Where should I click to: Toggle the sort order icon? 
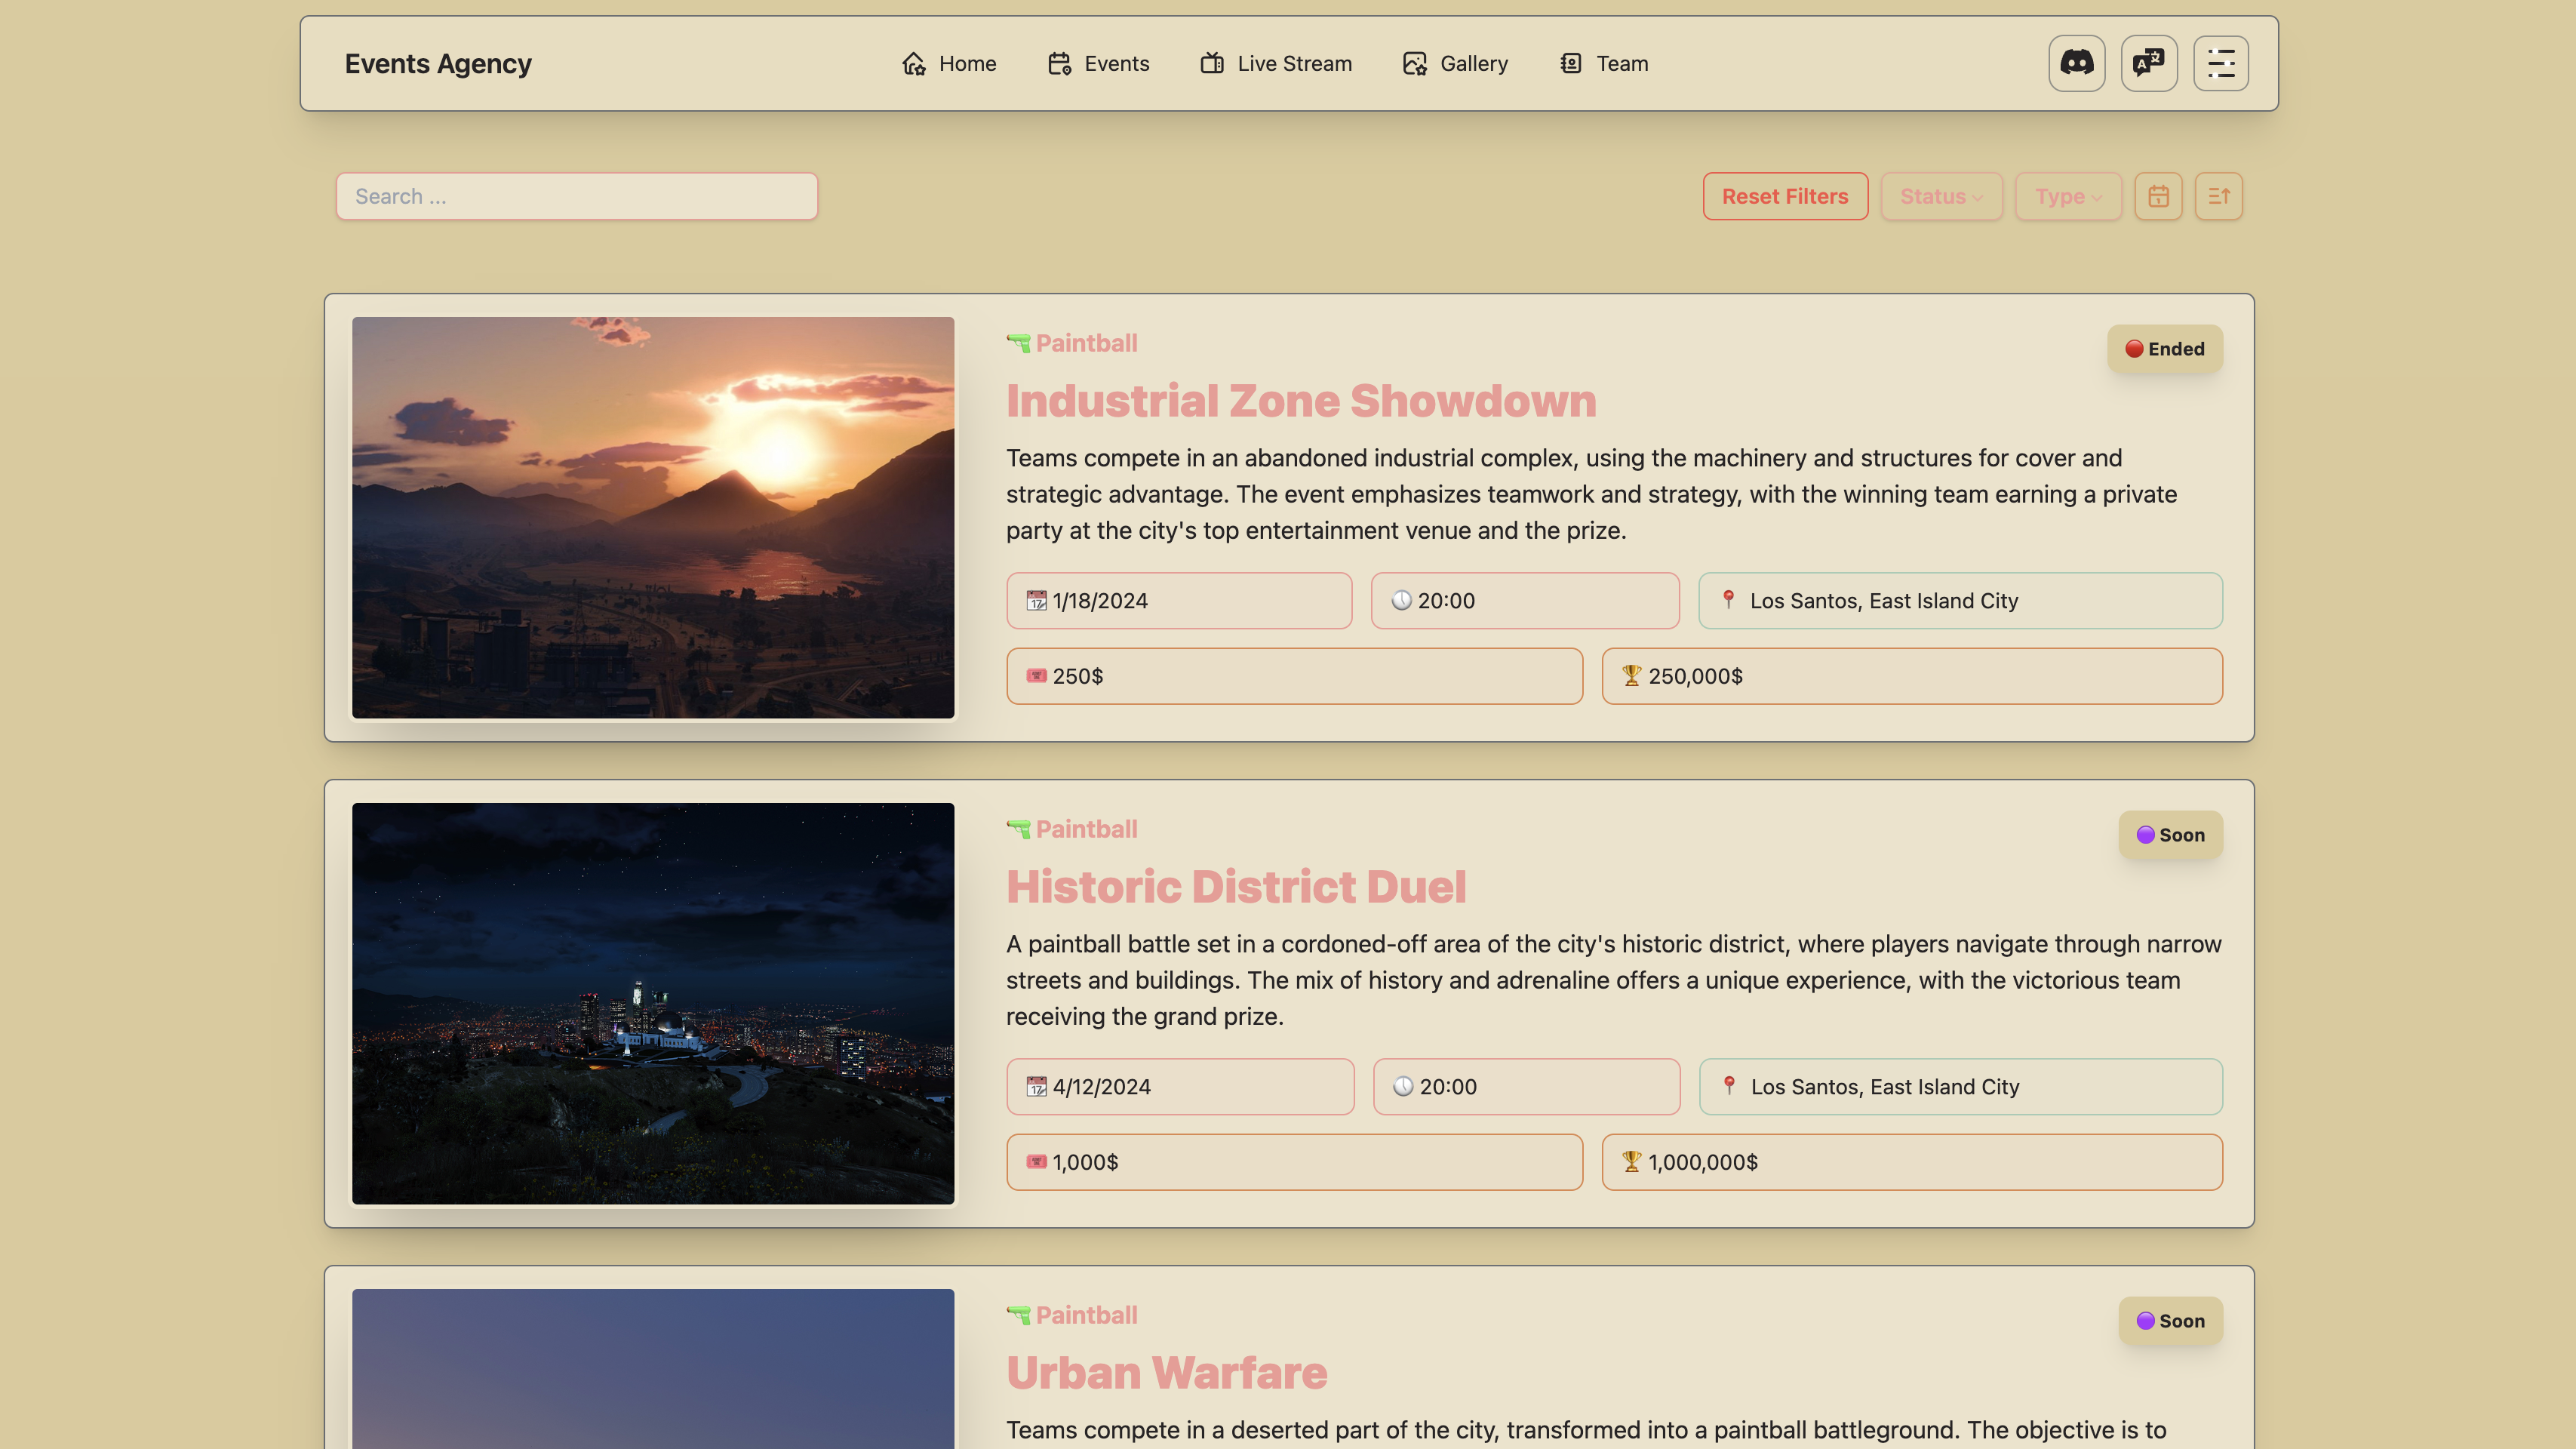pos(2218,196)
